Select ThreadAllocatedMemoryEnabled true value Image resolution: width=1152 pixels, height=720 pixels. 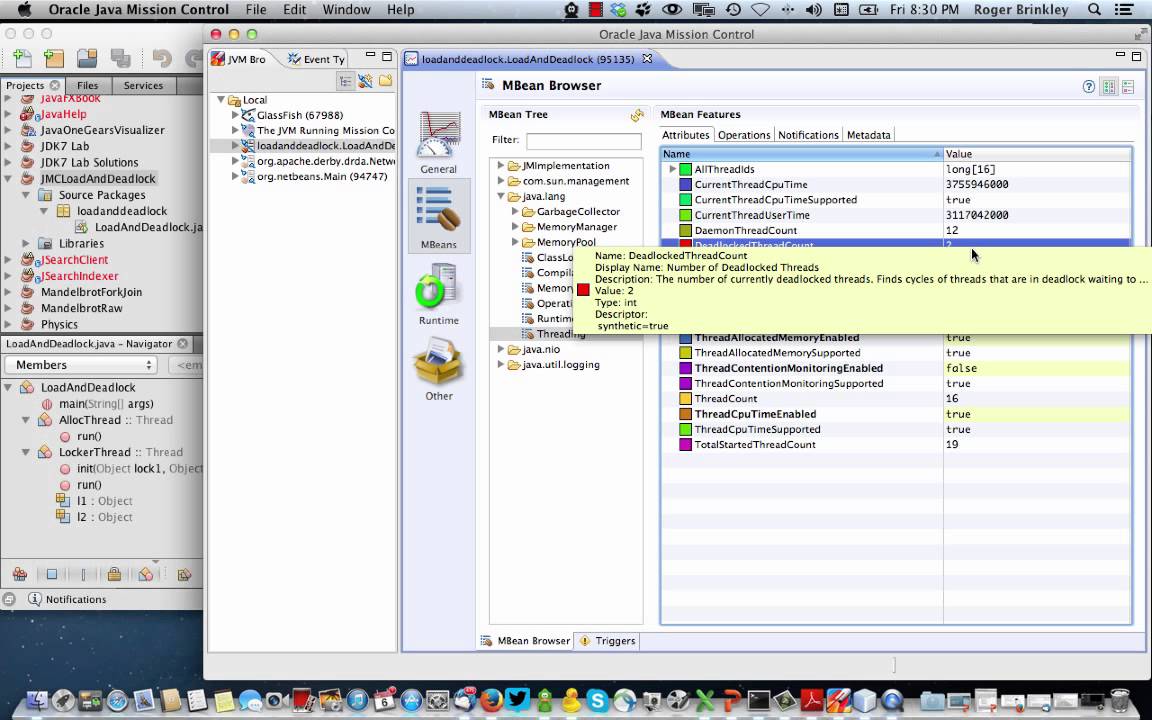click(1037, 338)
